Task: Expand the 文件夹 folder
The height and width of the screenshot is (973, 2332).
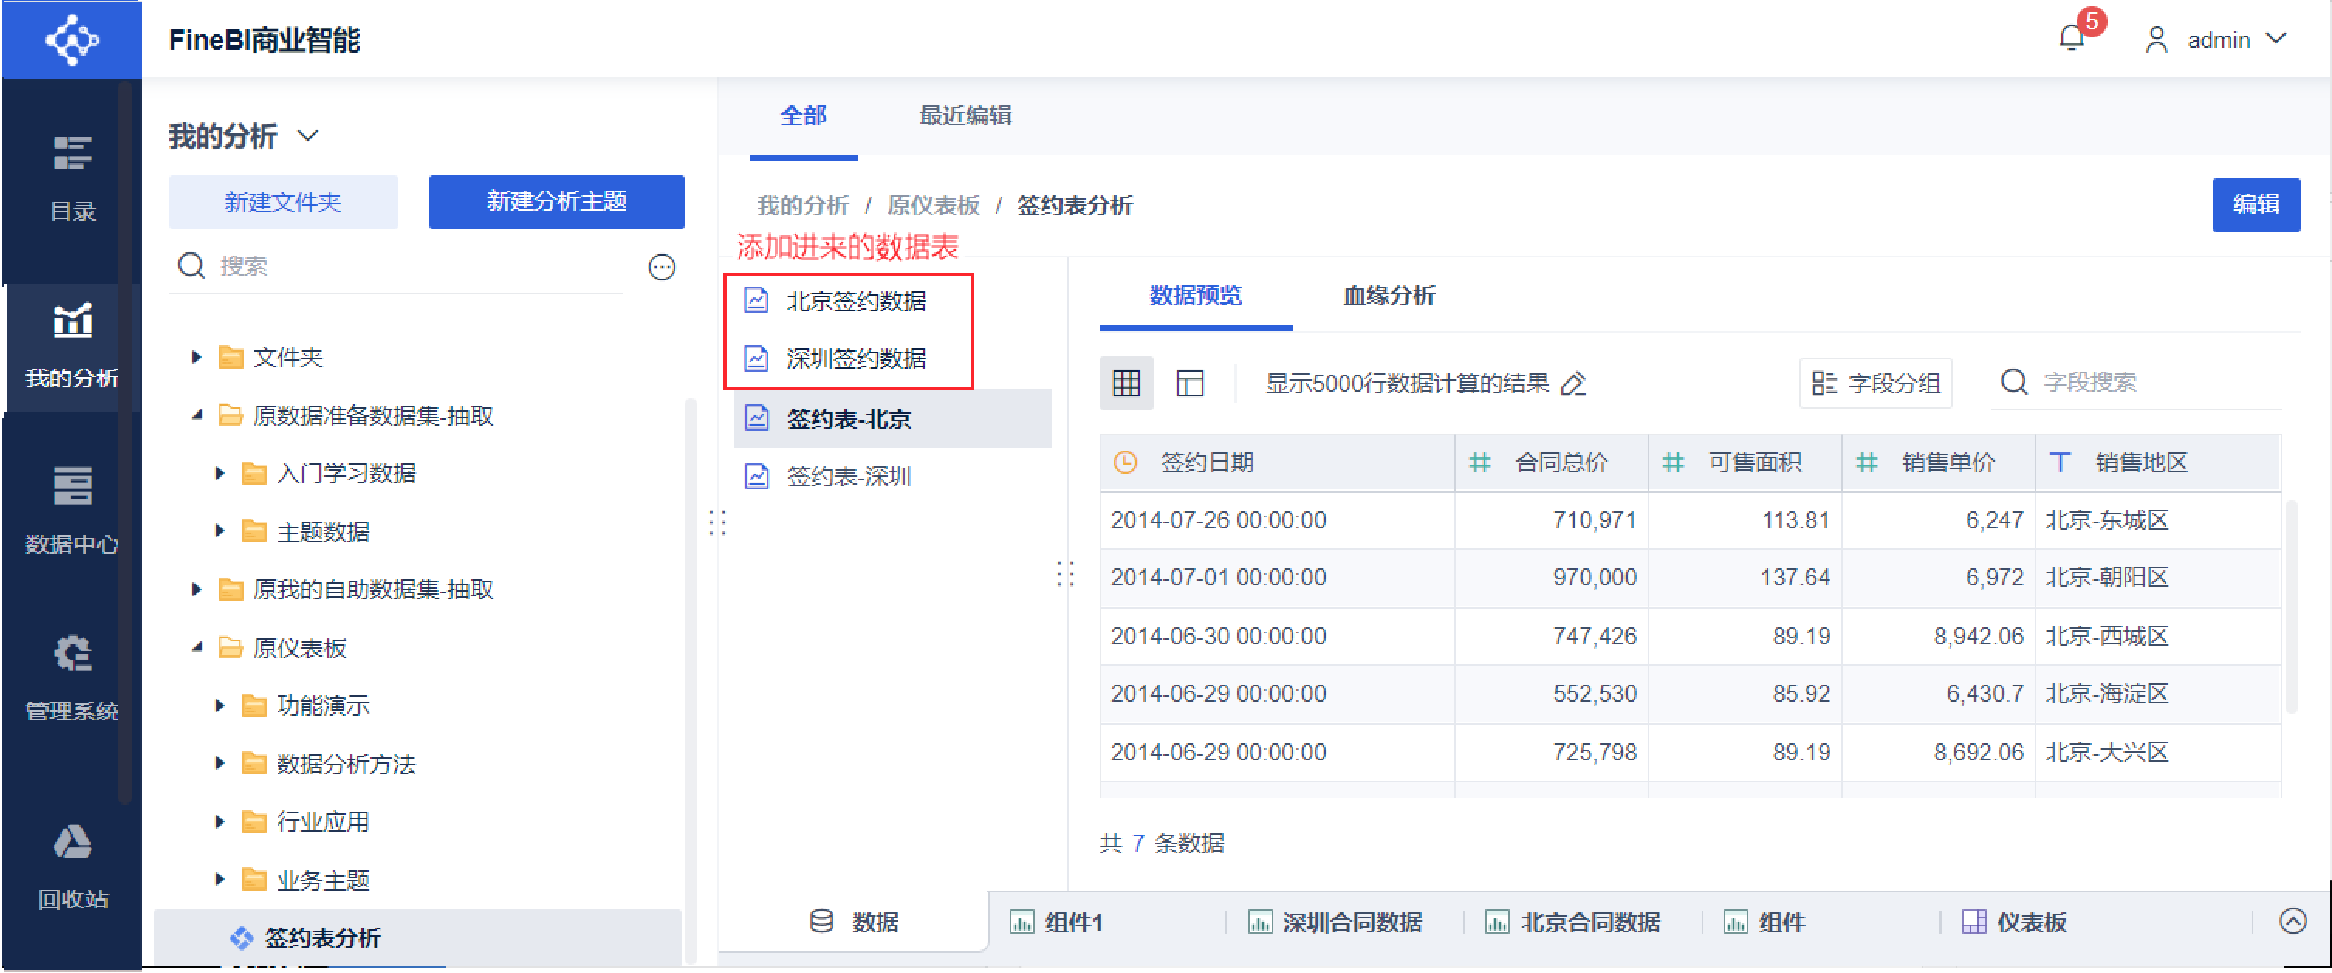Action: pyautogui.click(x=197, y=357)
